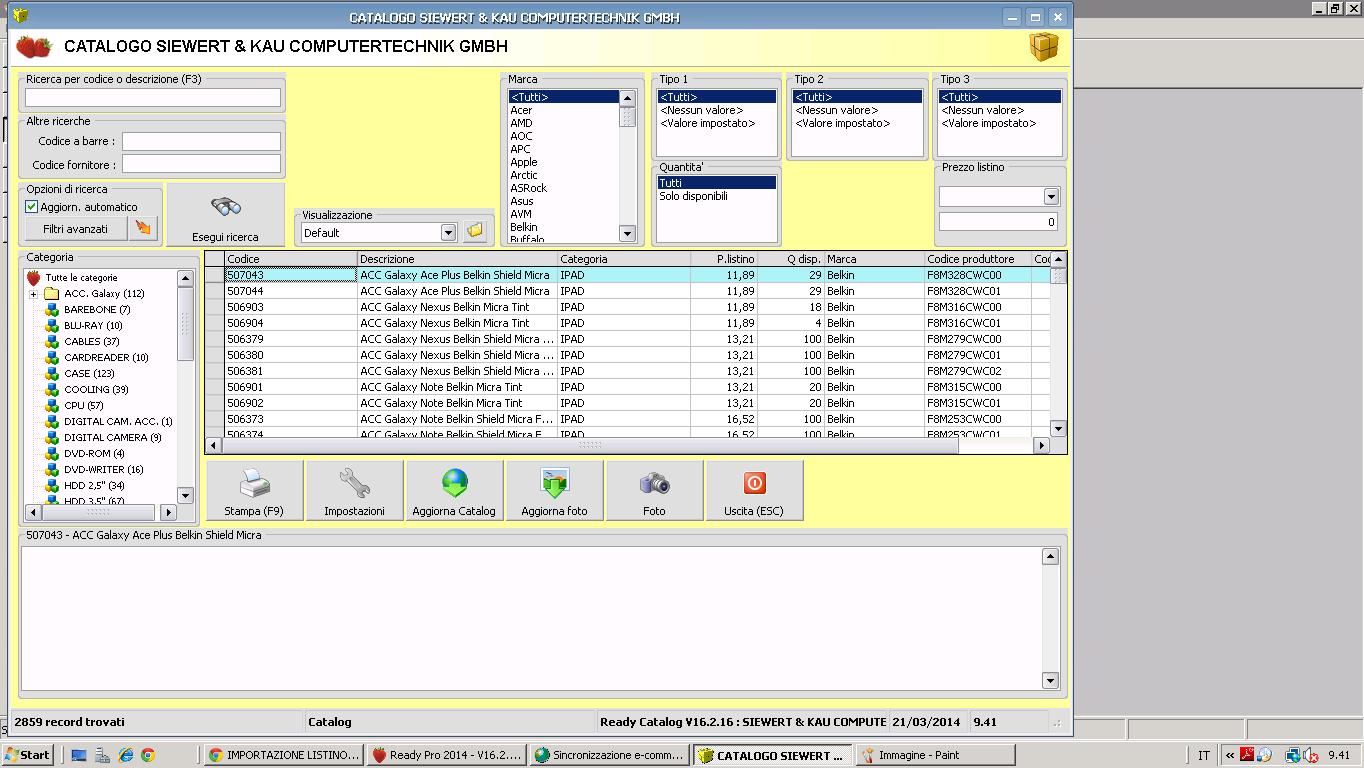Click the Uscita (ESC) exit button

754,490
